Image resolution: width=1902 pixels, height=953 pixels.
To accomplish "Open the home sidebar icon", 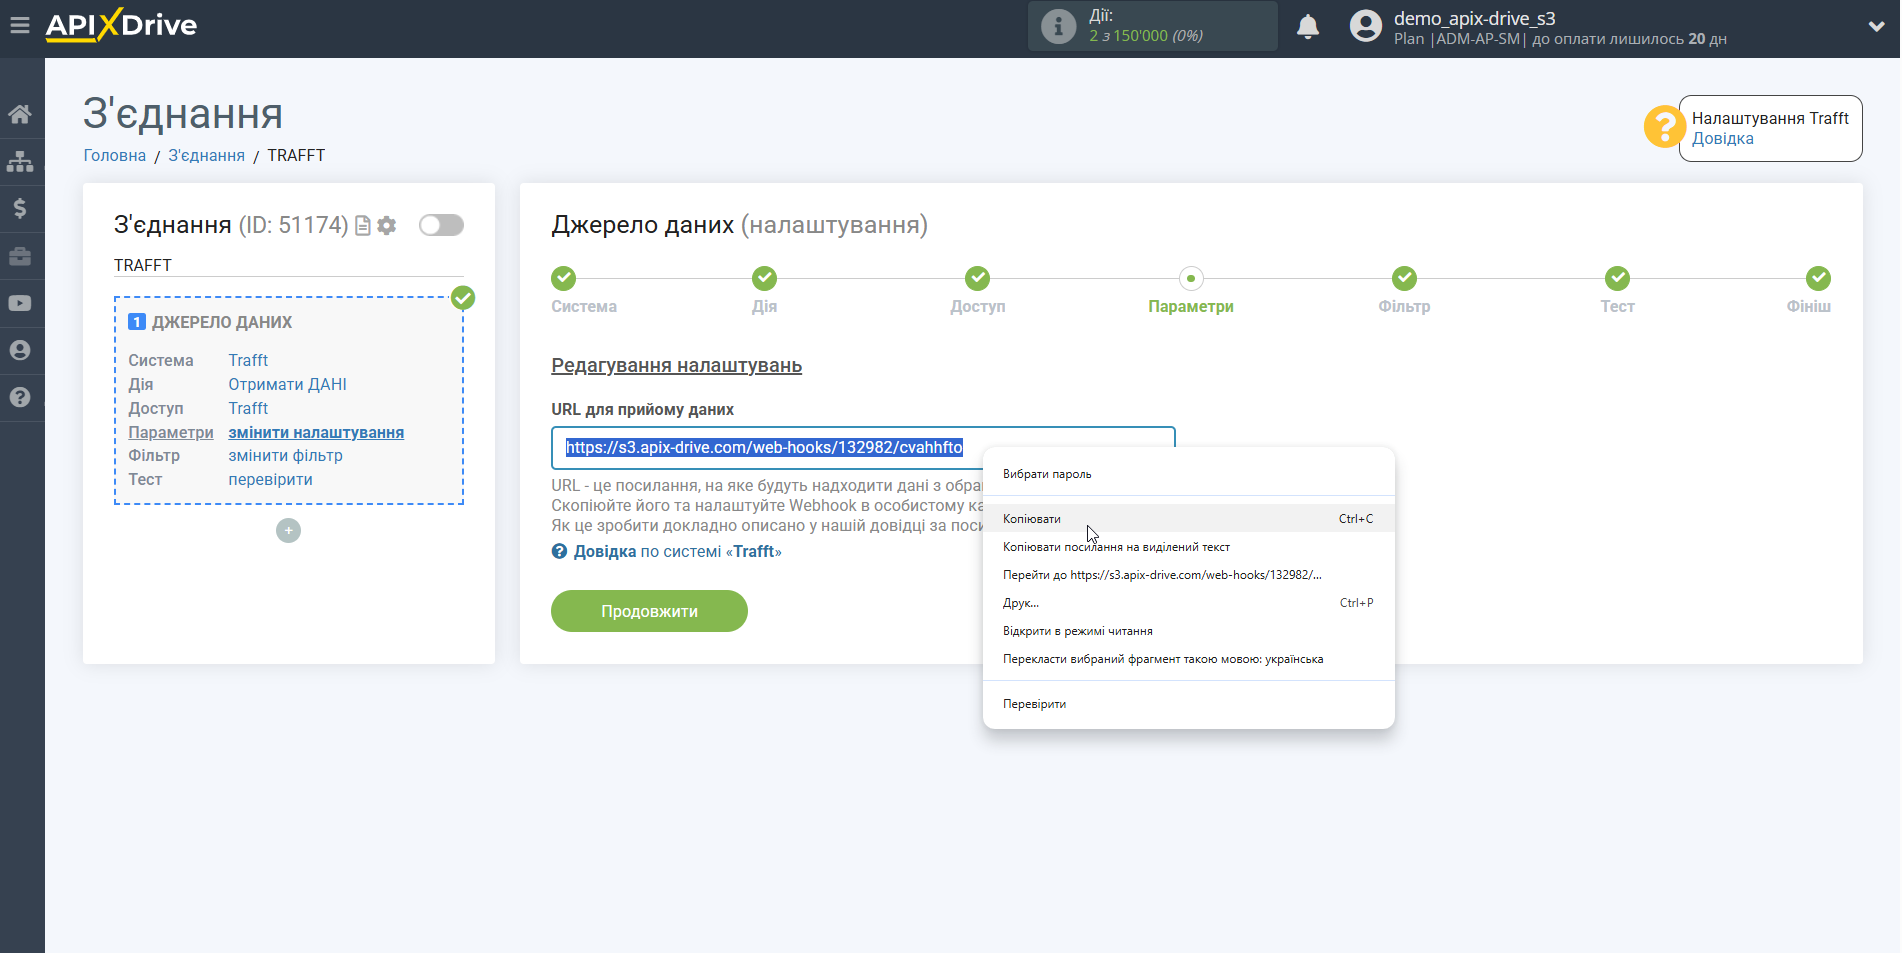I will pyautogui.click(x=20, y=114).
